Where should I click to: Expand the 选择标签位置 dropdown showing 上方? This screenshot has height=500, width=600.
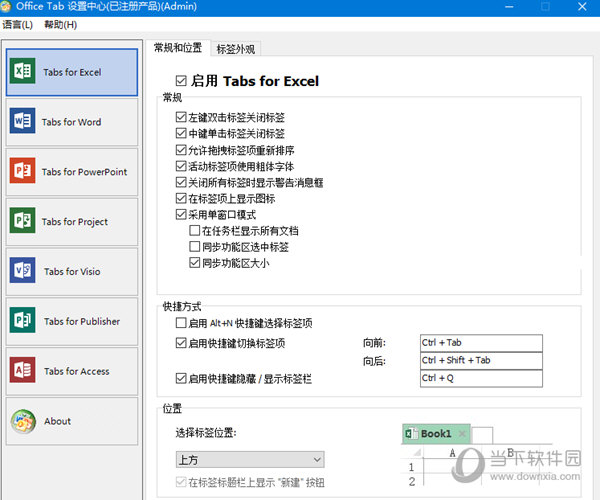coord(249,459)
